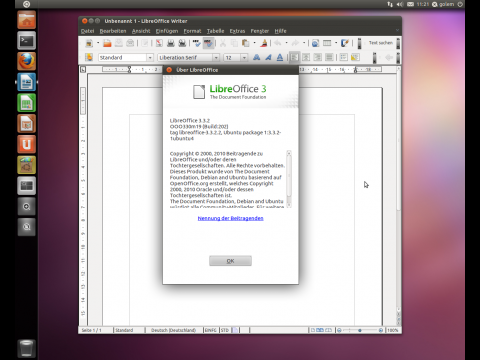Click the Numbering On/Off list icon
Screen dimensions: 480x360
(343, 57)
